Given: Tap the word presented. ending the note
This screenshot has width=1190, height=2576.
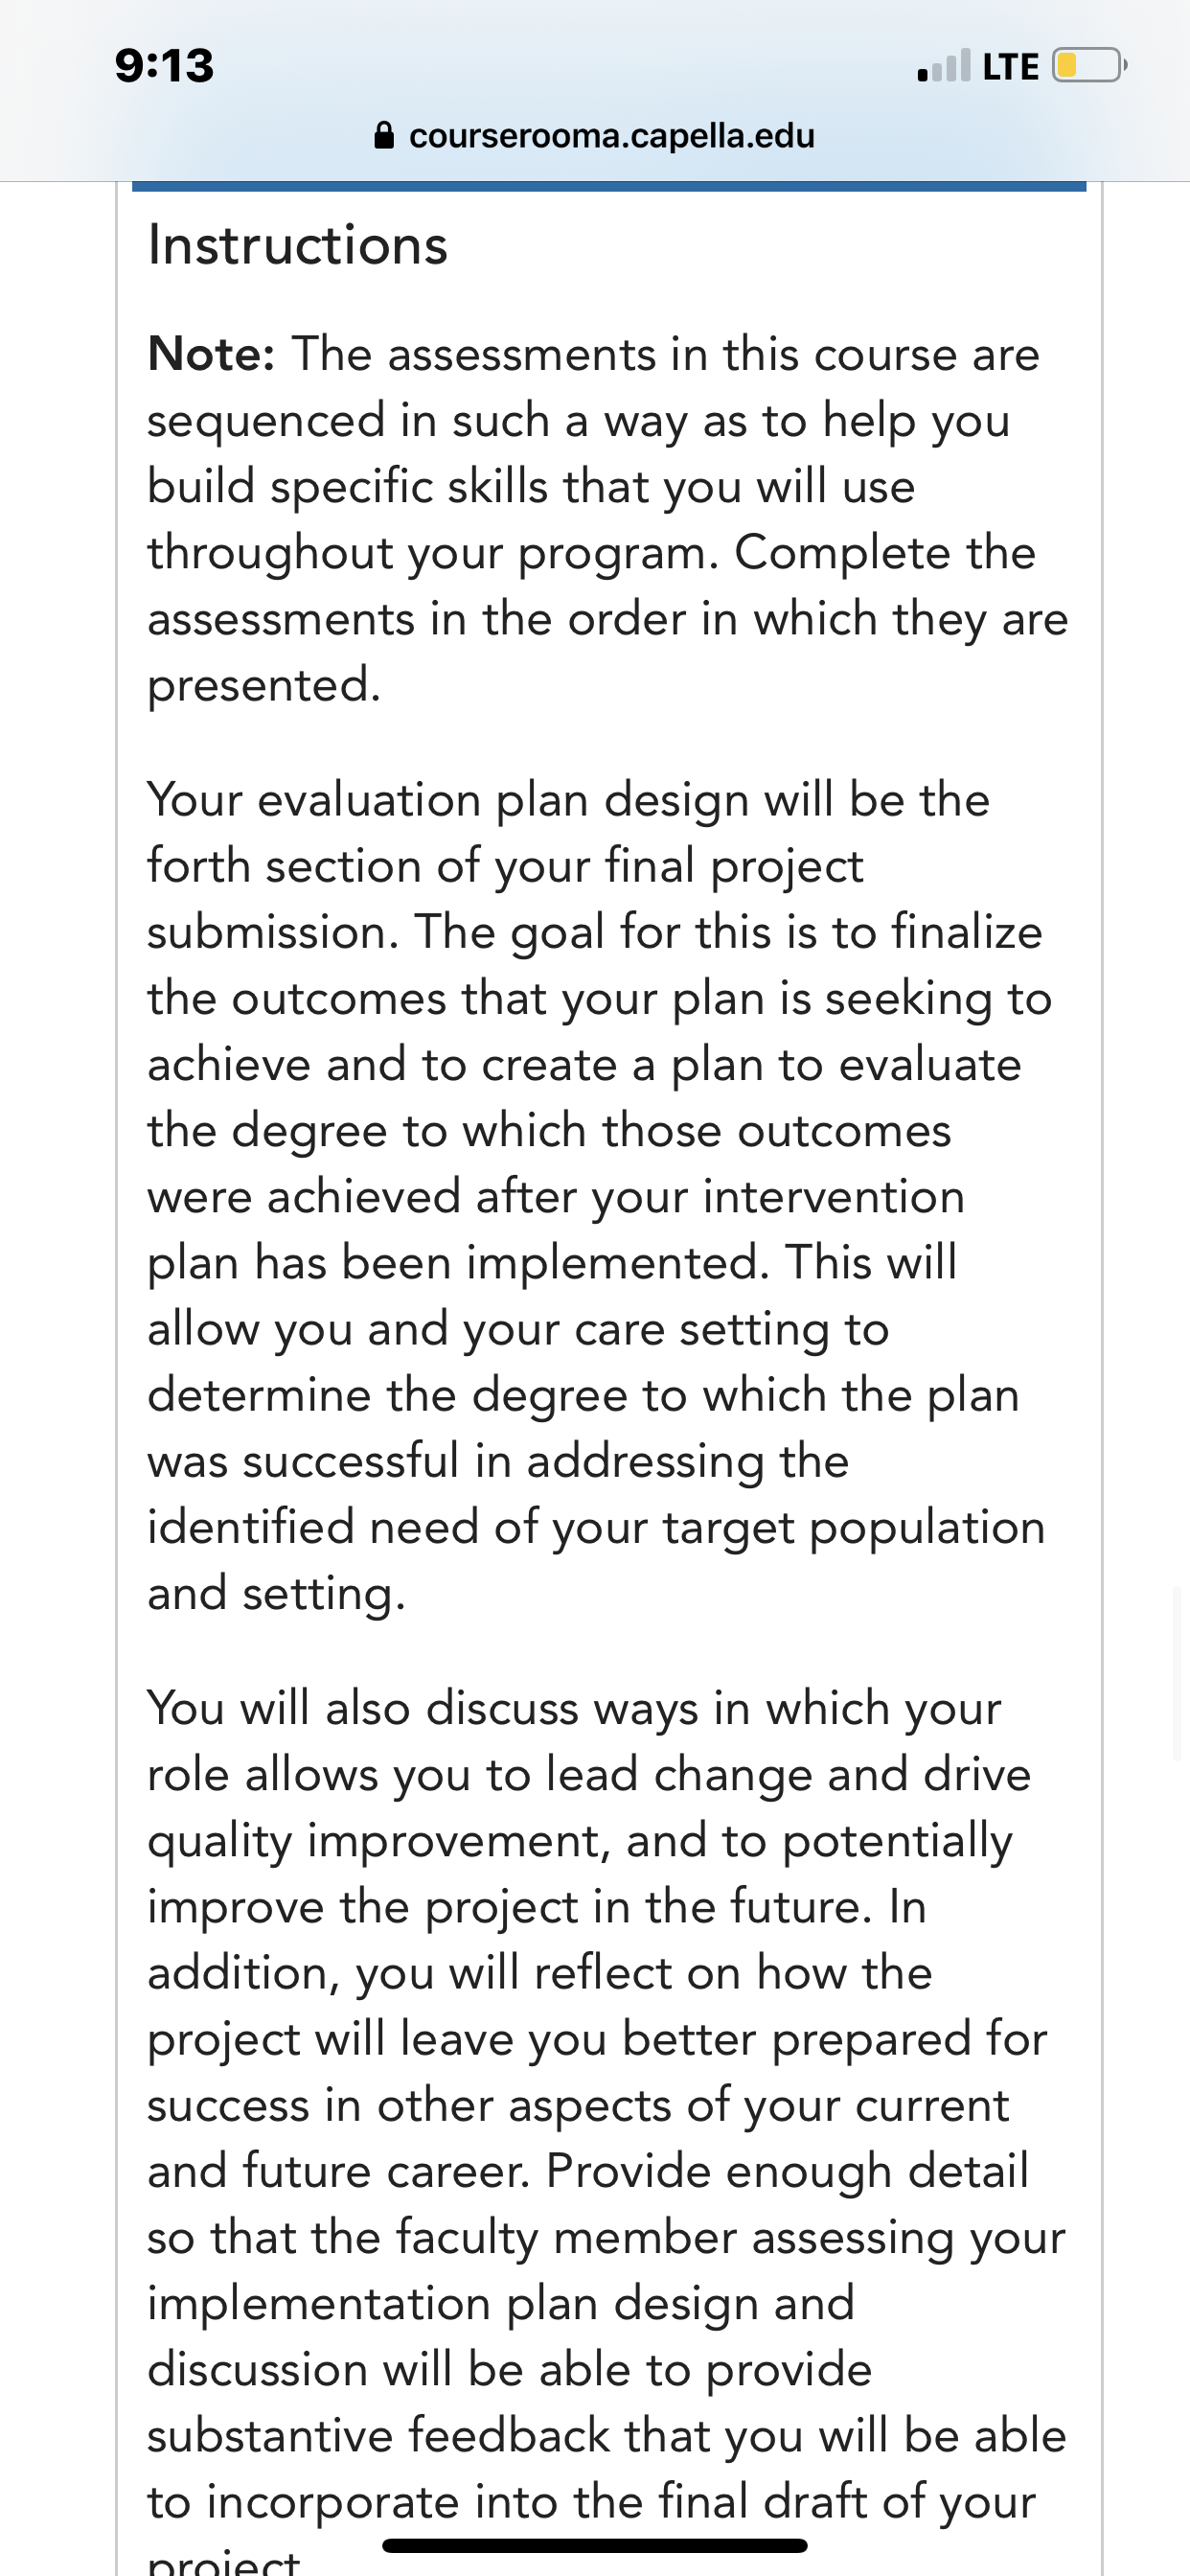Looking at the screenshot, I should pos(264,685).
